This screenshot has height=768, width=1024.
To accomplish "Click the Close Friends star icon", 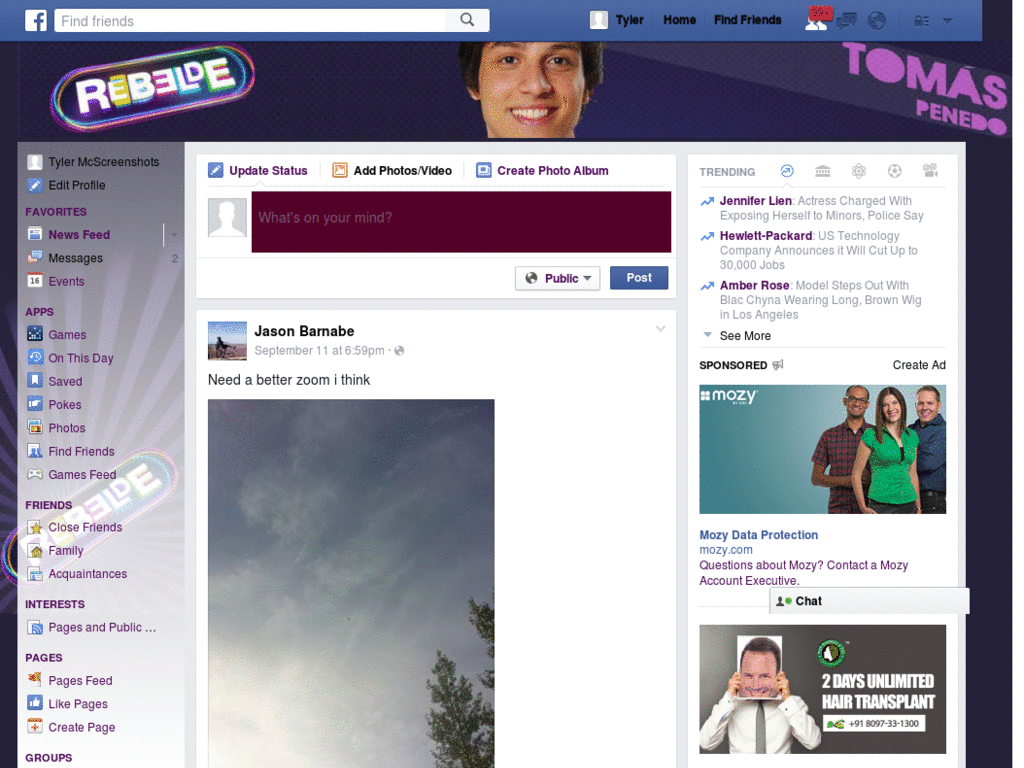I will pyautogui.click(x=35, y=526).
